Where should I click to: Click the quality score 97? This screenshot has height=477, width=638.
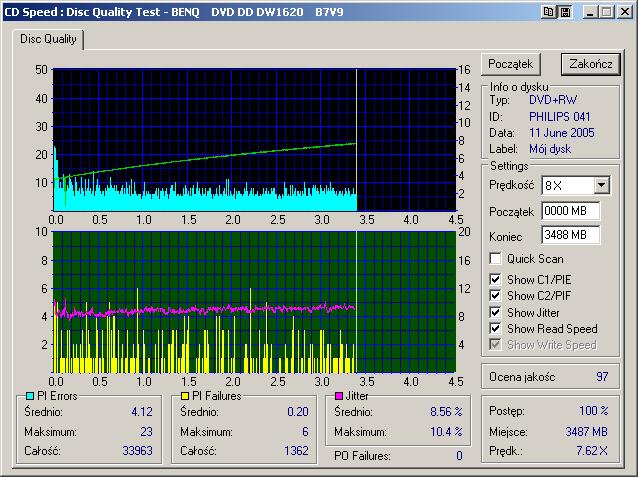point(602,376)
